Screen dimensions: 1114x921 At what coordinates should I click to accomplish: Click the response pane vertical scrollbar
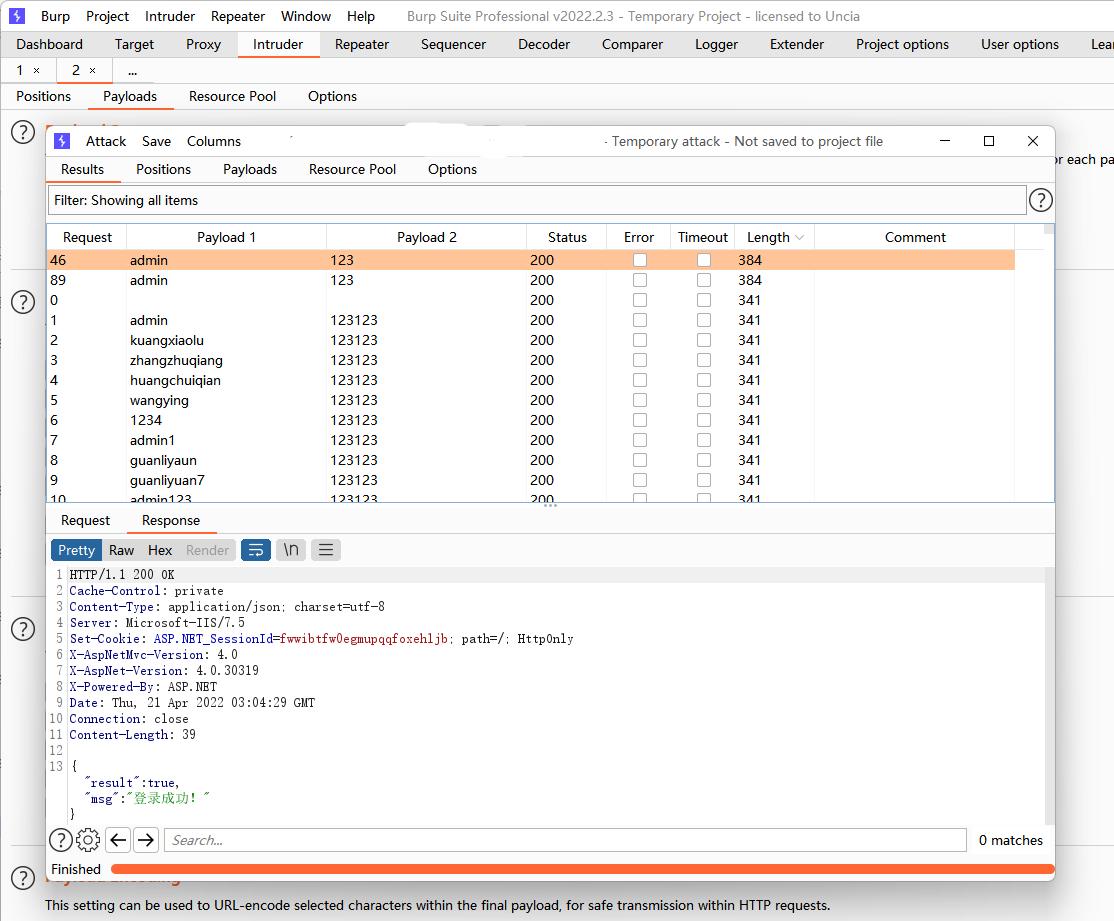point(1049,695)
